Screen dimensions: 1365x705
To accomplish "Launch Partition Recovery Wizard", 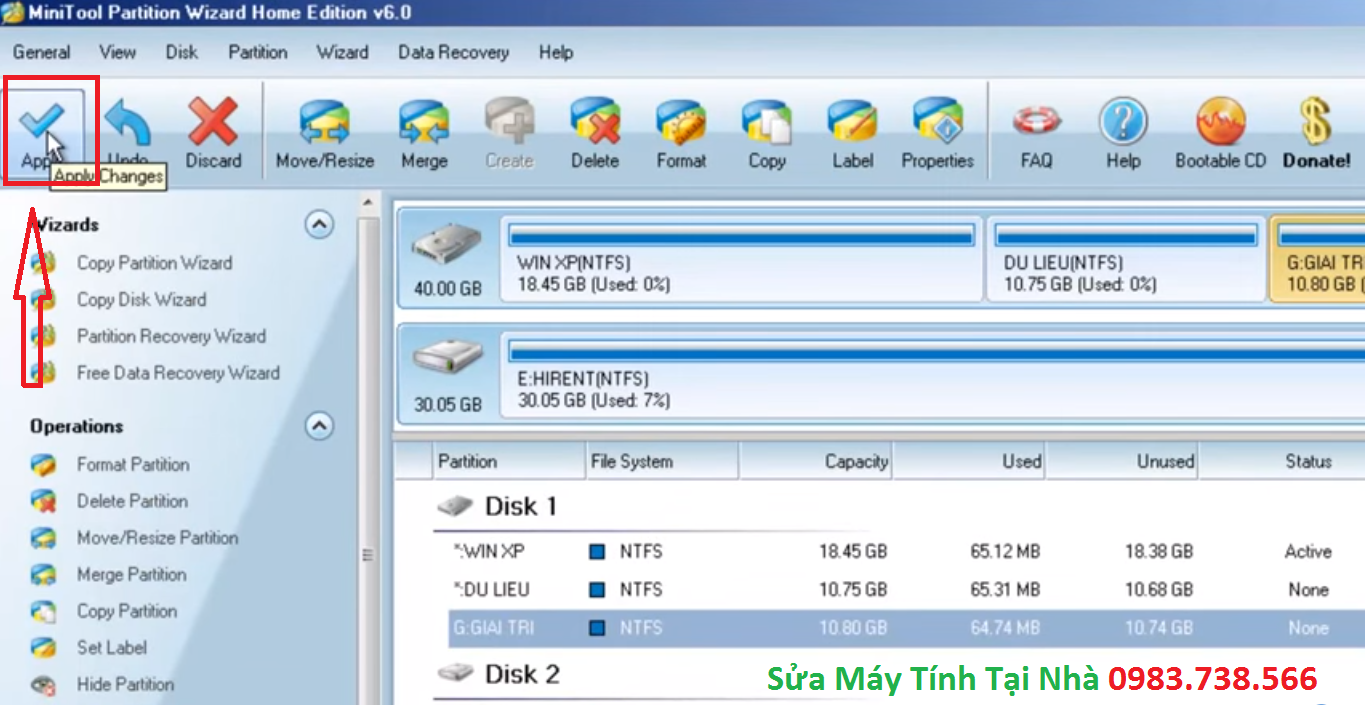I will [171, 337].
